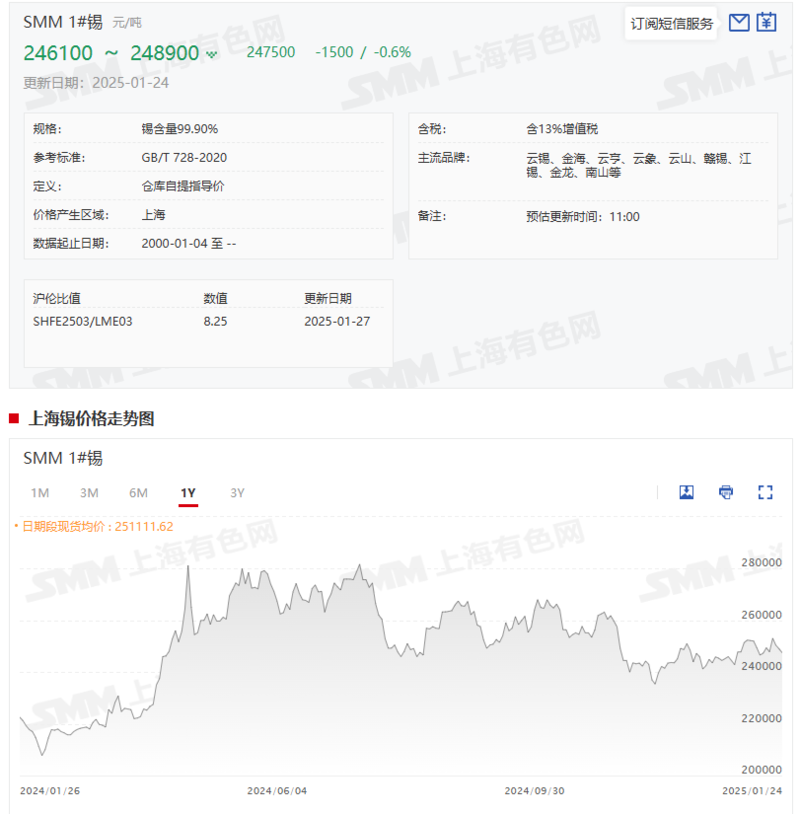
Task: Click the SMM 1#锡 chart title
Action: [63, 458]
